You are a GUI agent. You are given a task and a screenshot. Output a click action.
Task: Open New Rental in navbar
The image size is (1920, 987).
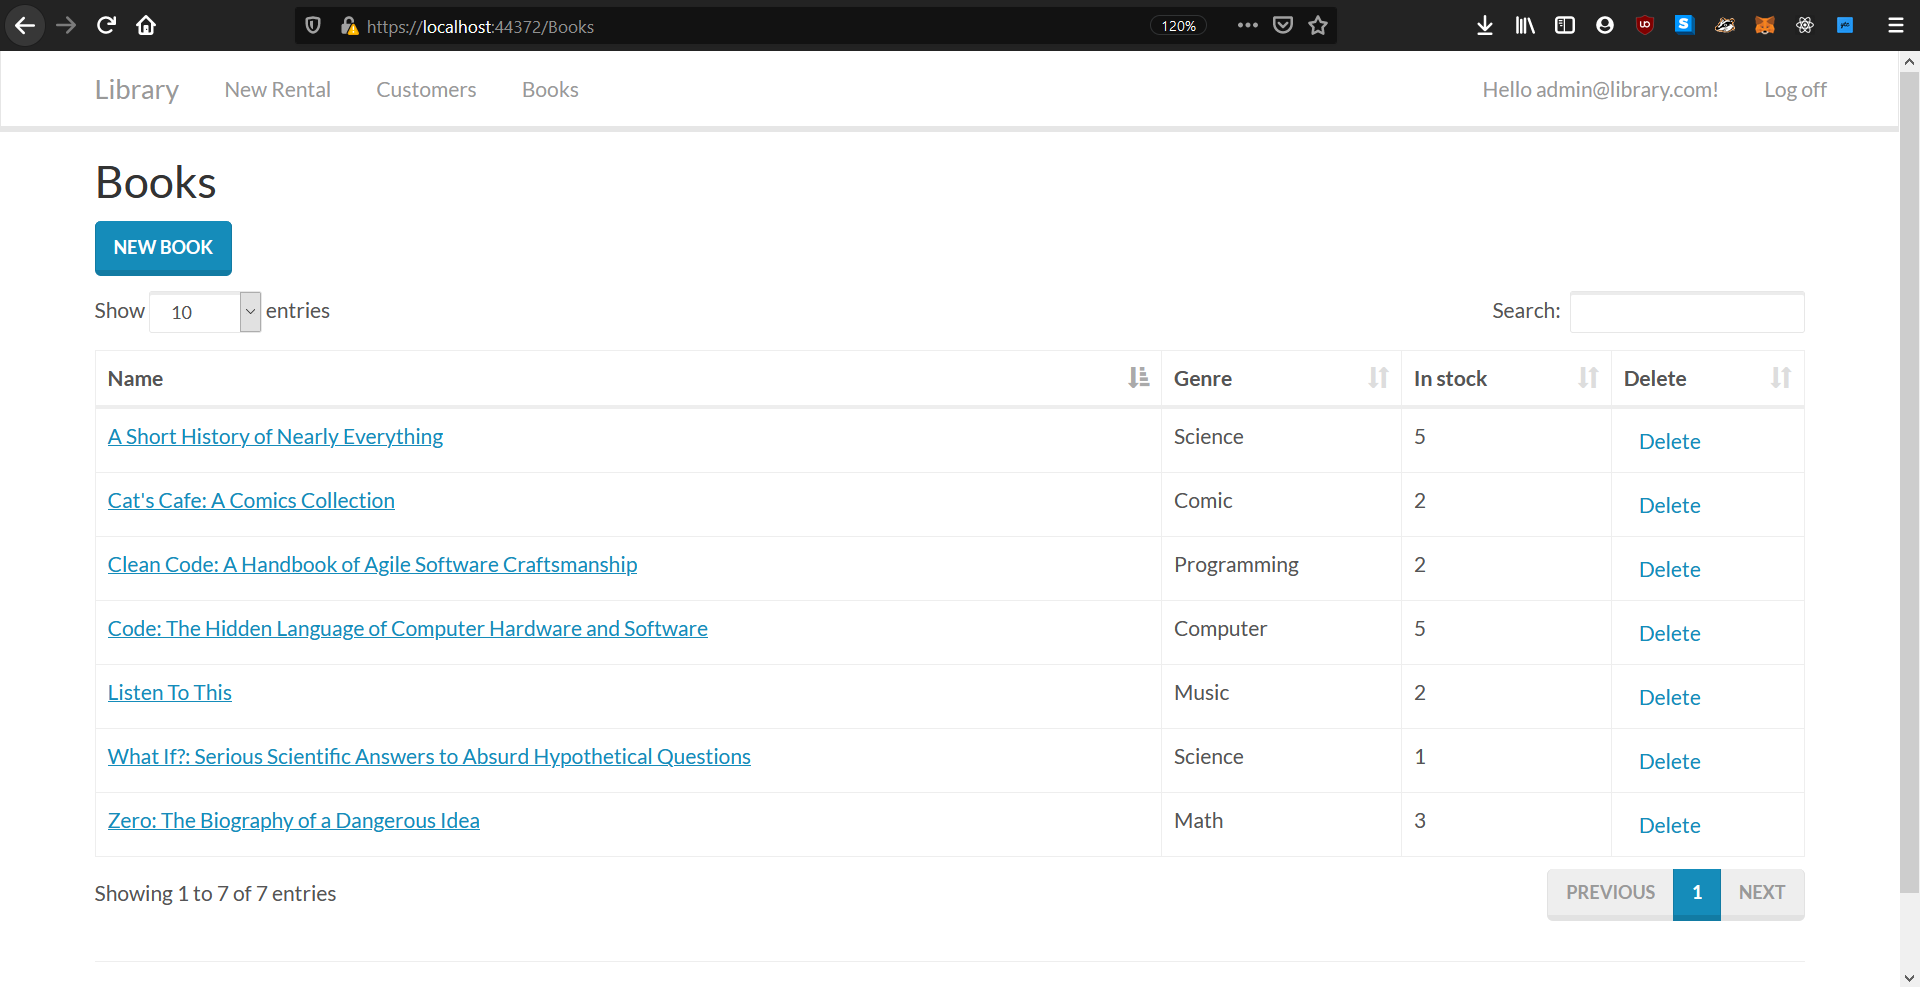coord(277,90)
